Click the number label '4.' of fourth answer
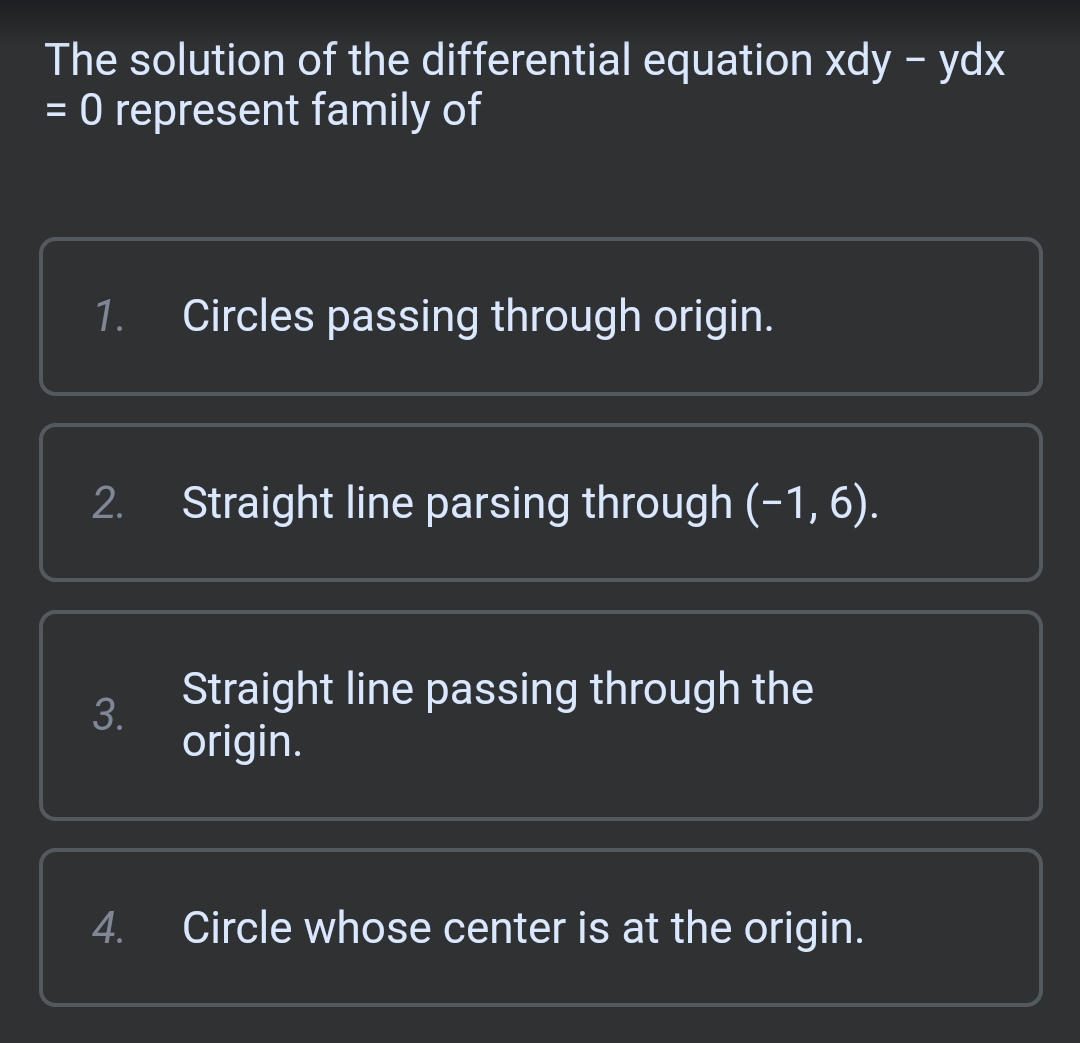Image resolution: width=1080 pixels, height=1043 pixels. [110, 927]
